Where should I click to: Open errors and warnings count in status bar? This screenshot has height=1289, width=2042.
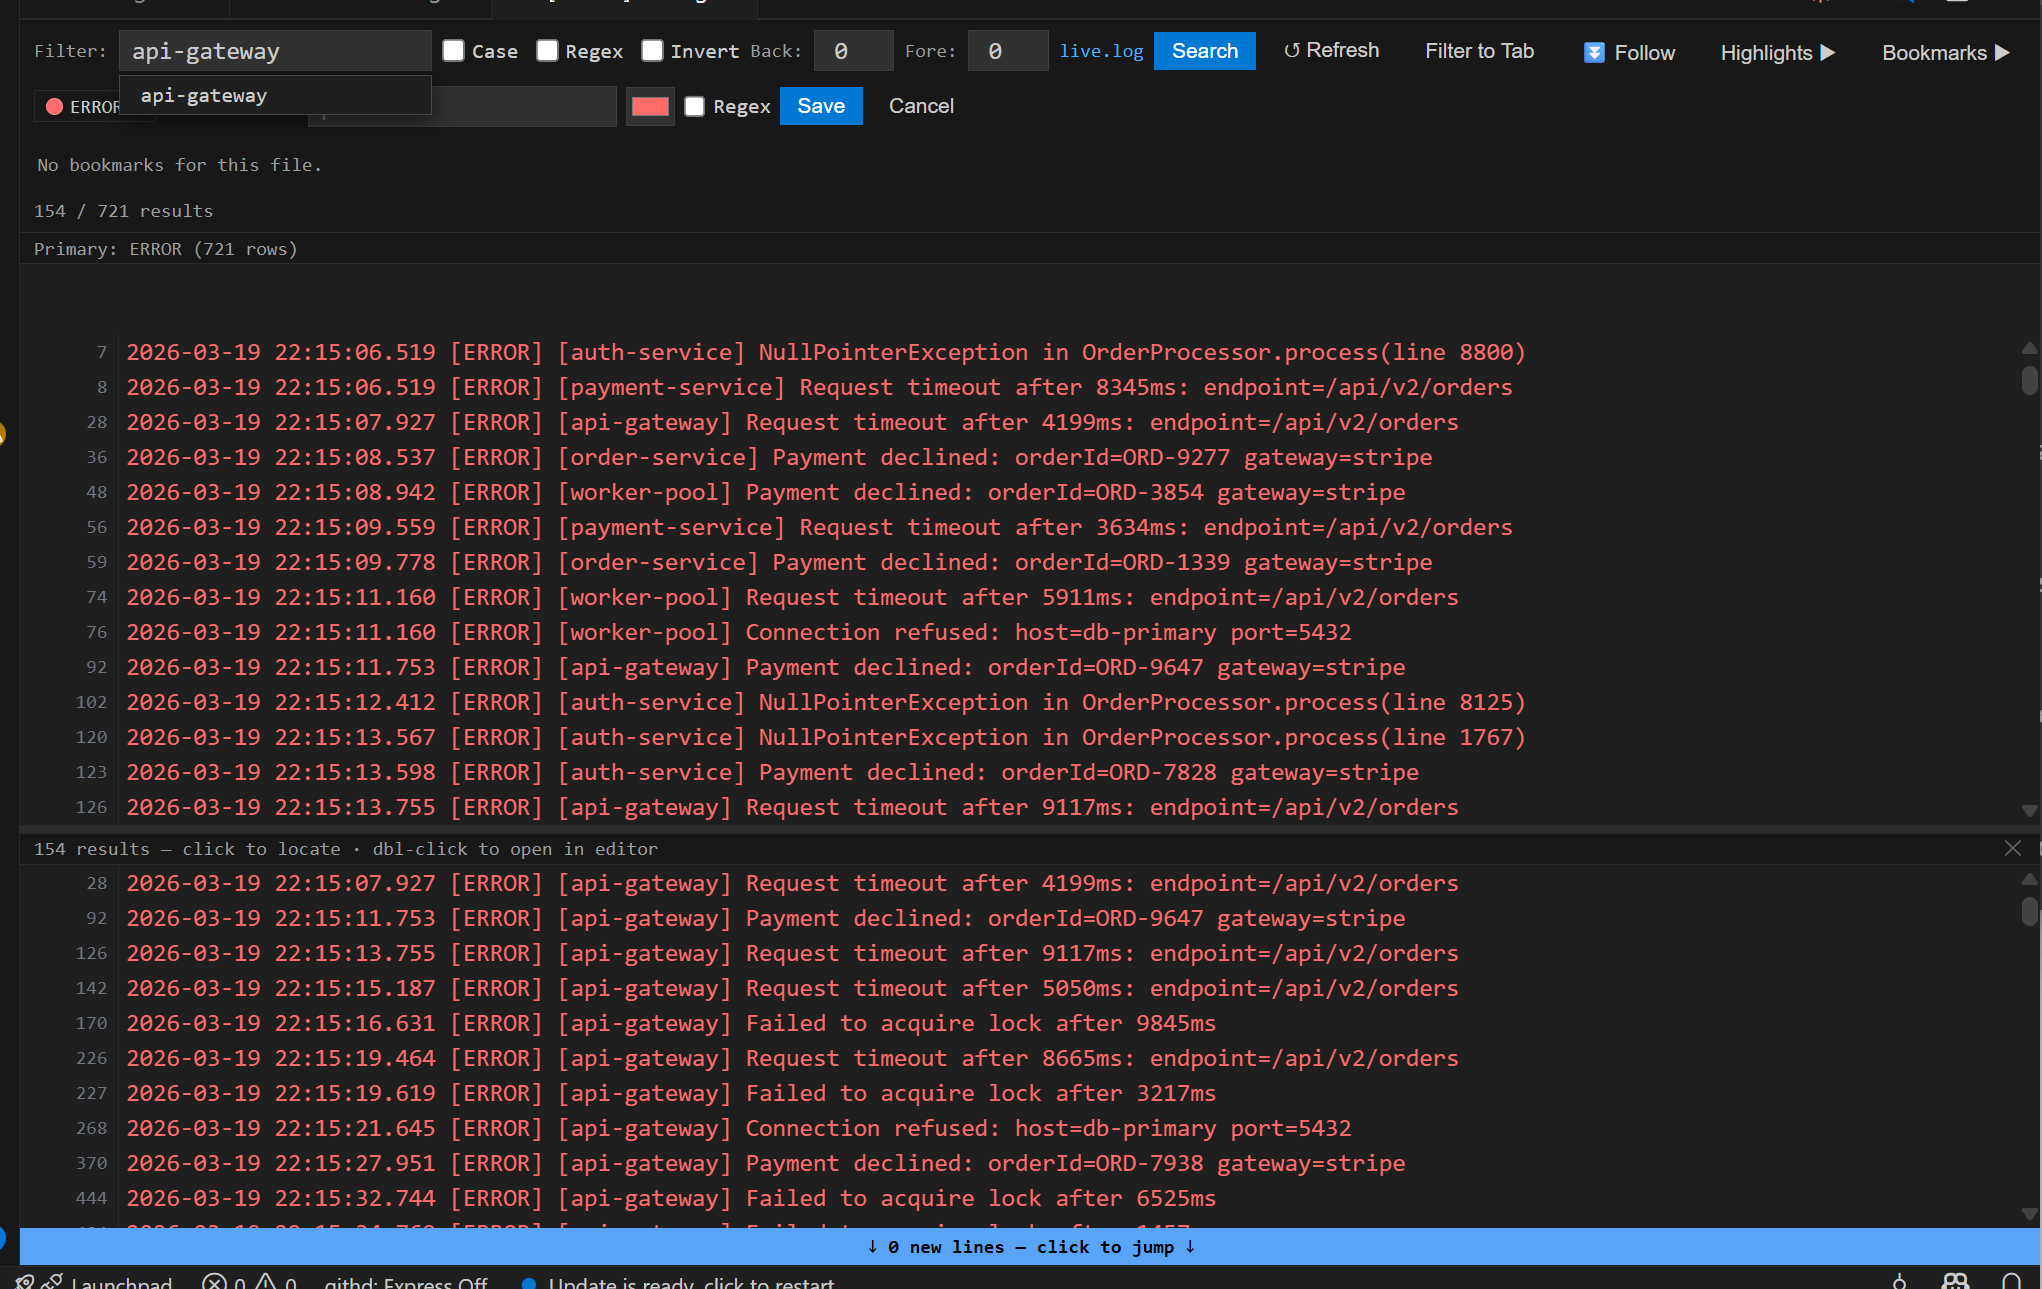[249, 1281]
